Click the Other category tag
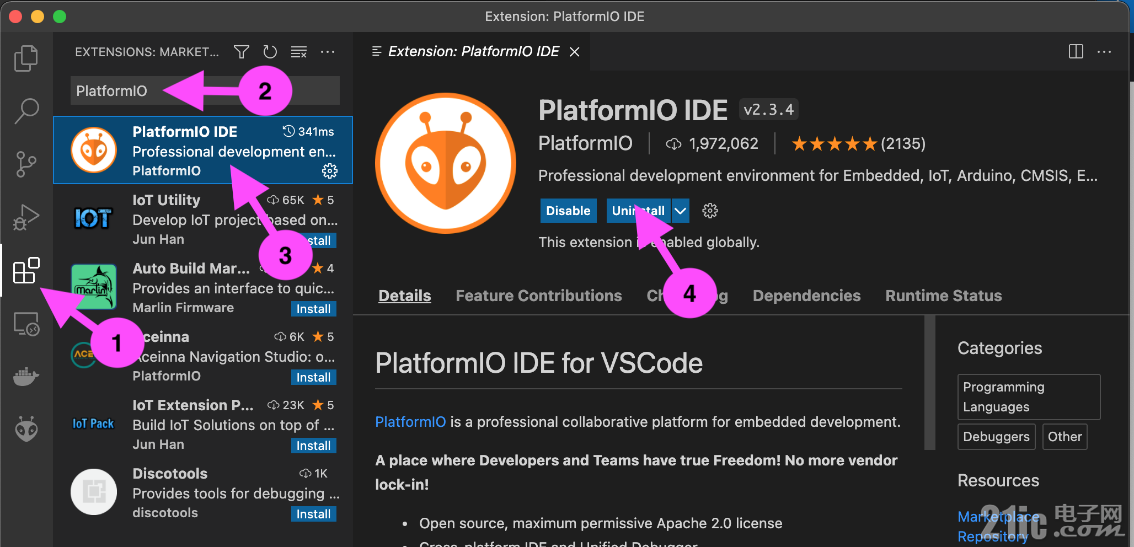1134x547 pixels. click(1065, 437)
